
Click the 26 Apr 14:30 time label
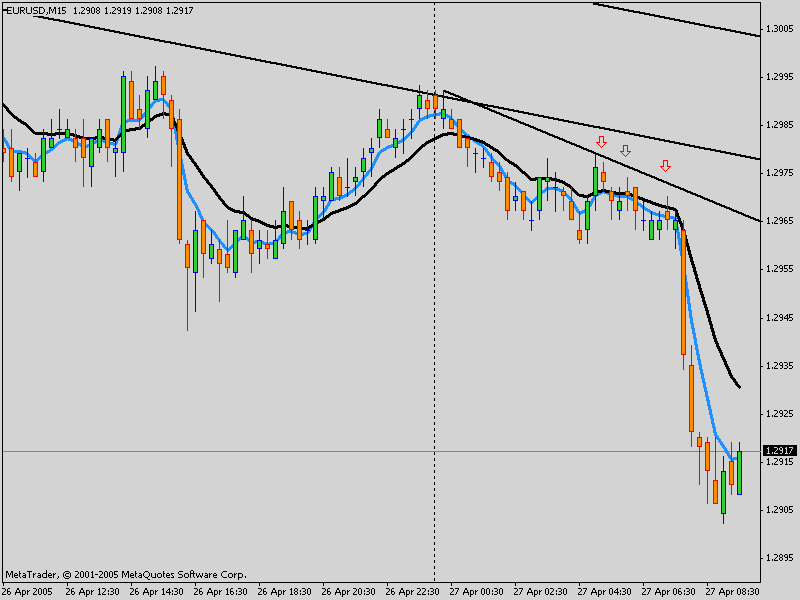coord(156,592)
